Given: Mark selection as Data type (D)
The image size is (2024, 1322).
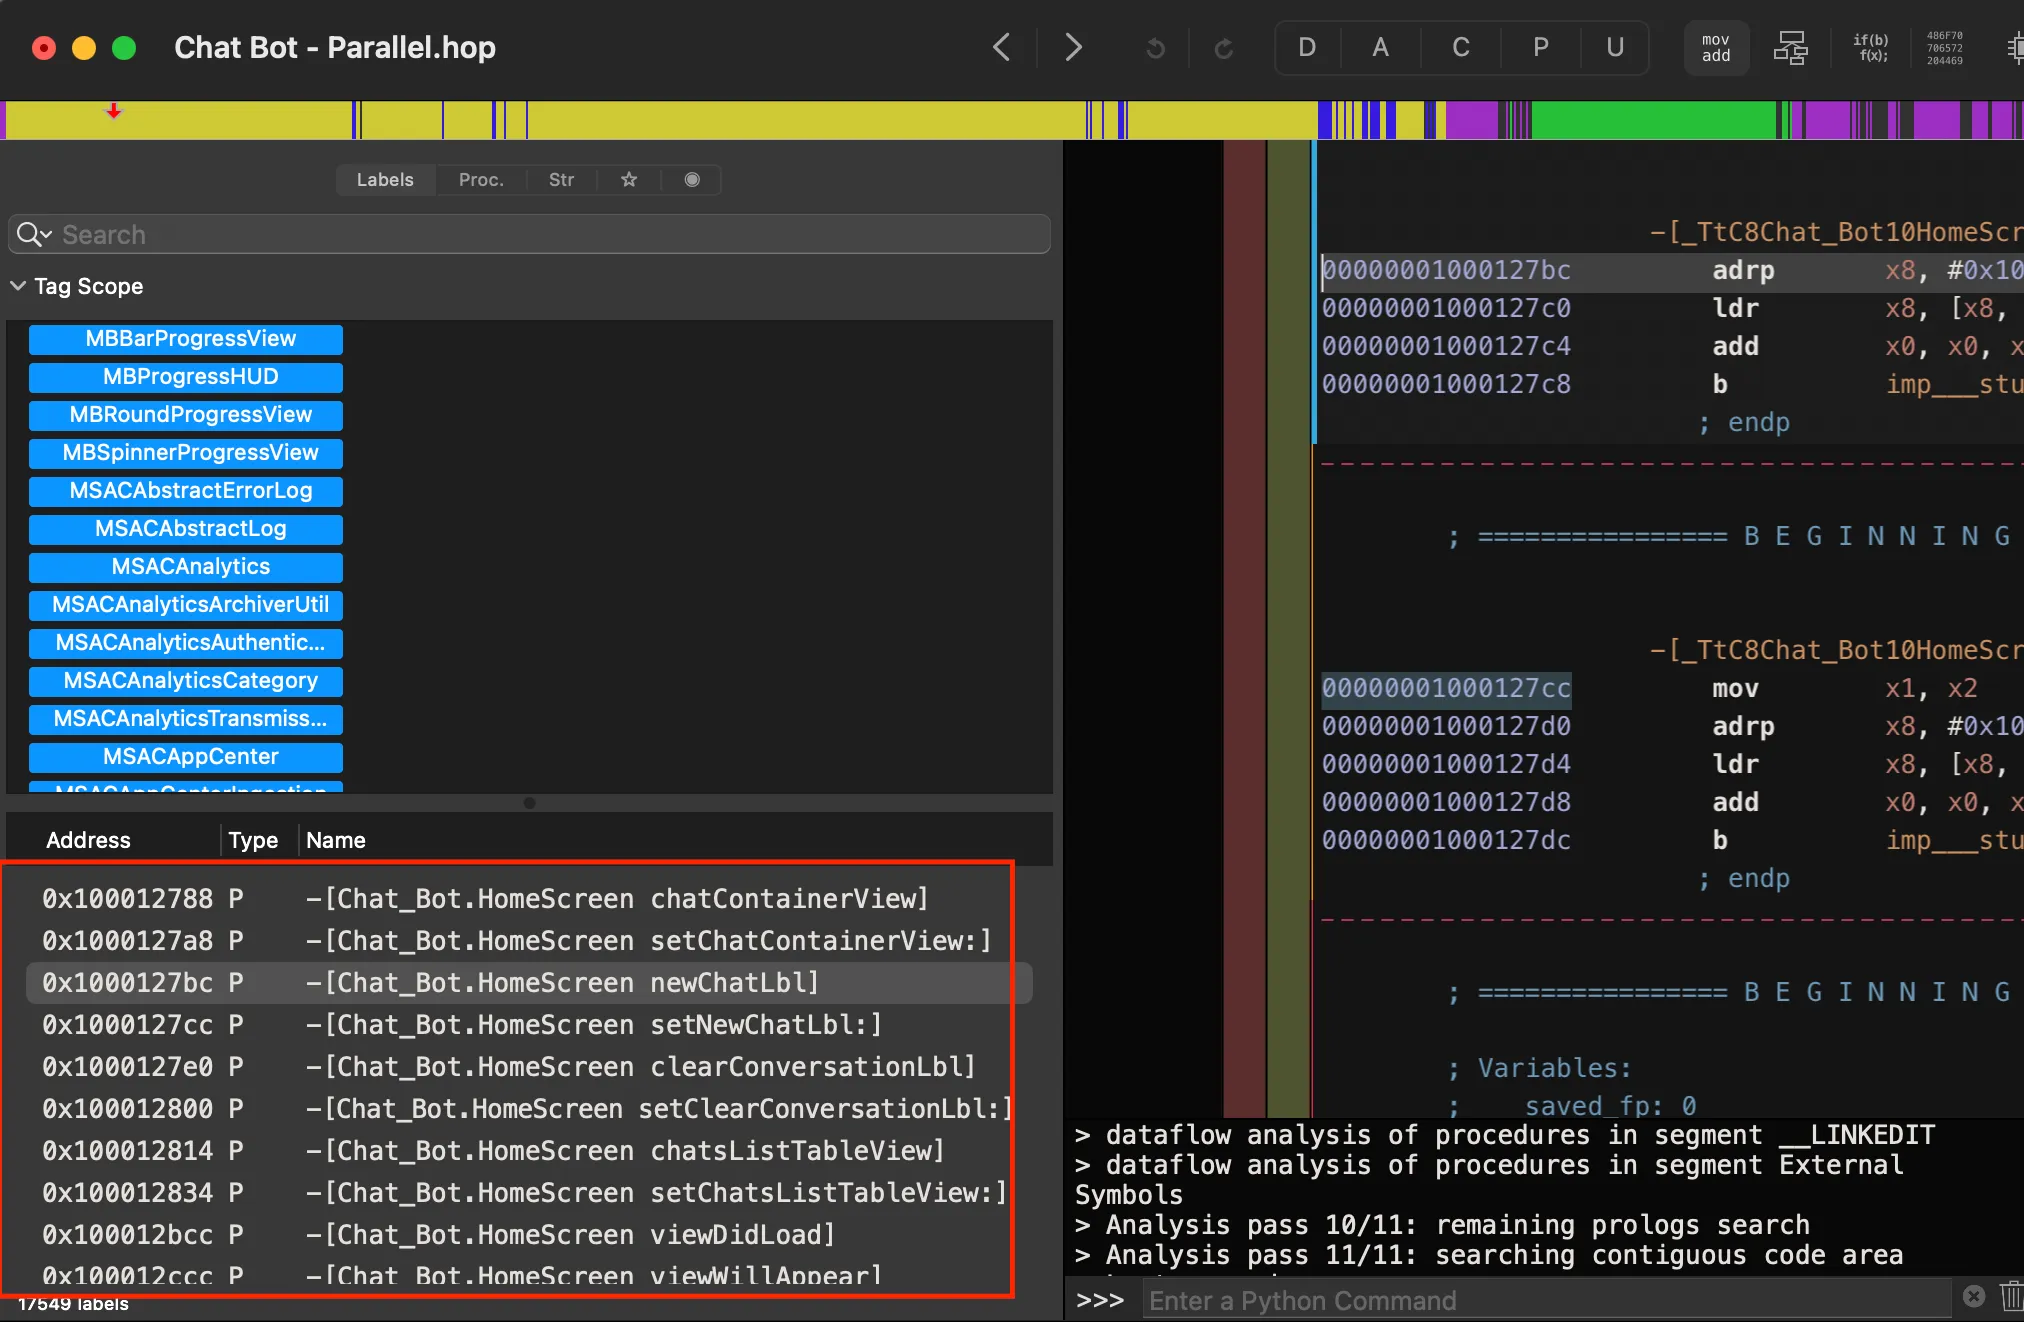Looking at the screenshot, I should (x=1306, y=47).
